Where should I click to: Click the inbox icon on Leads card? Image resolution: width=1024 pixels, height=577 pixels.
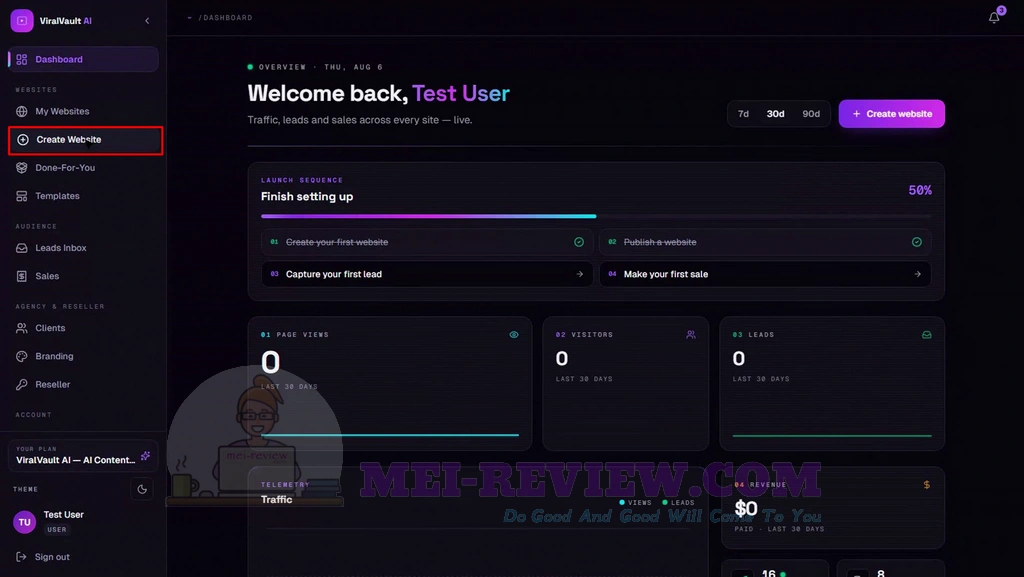pyautogui.click(x=926, y=335)
